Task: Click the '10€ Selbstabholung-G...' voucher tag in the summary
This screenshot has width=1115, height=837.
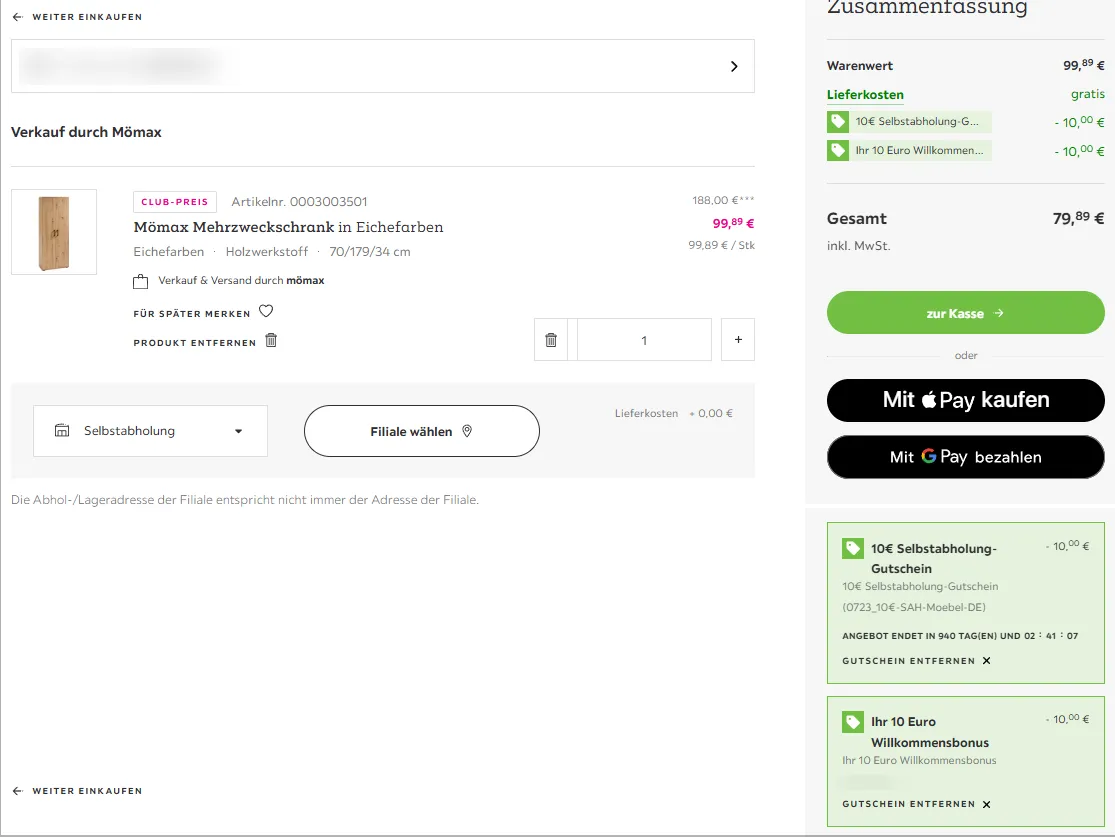Action: 909,122
